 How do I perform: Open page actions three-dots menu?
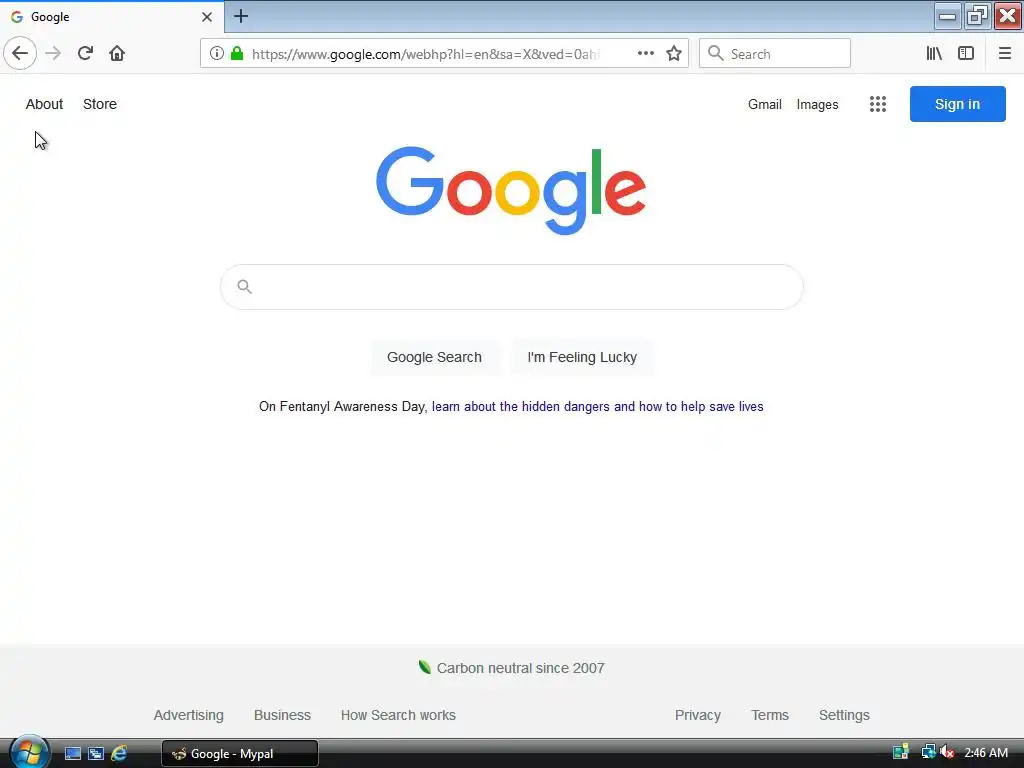645,53
